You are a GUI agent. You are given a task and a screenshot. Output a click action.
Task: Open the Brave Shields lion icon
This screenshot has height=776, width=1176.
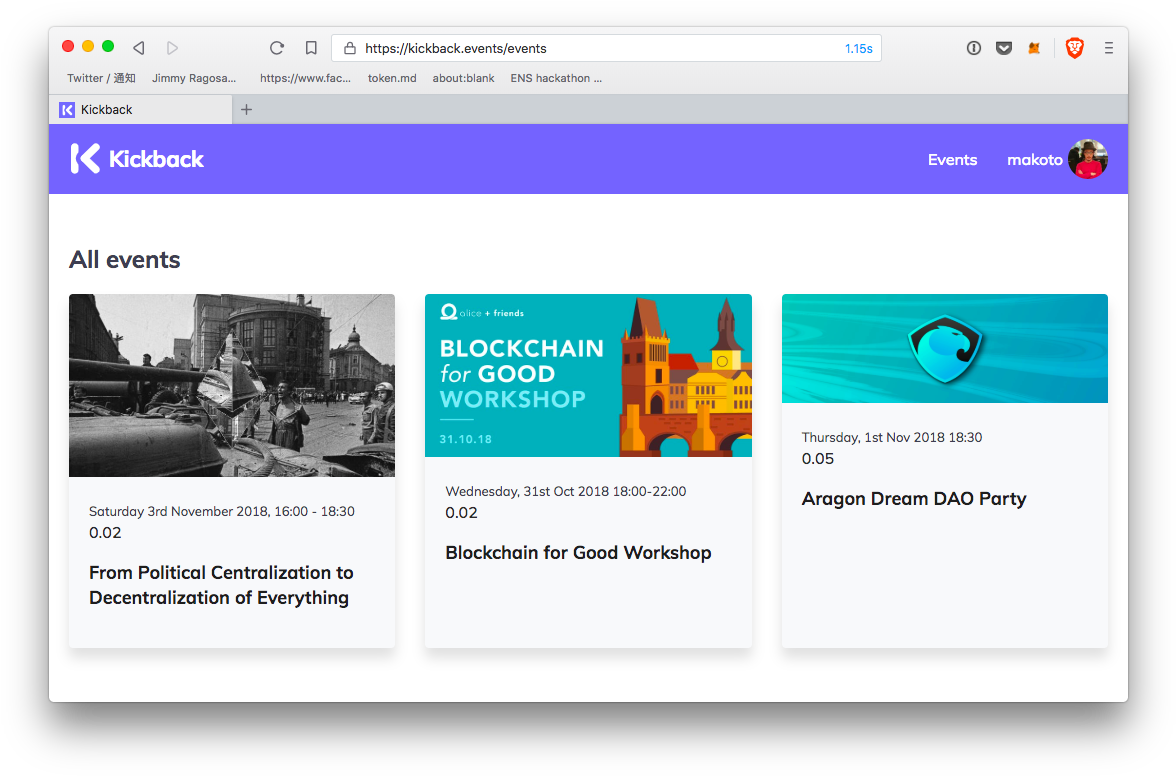click(x=1074, y=48)
